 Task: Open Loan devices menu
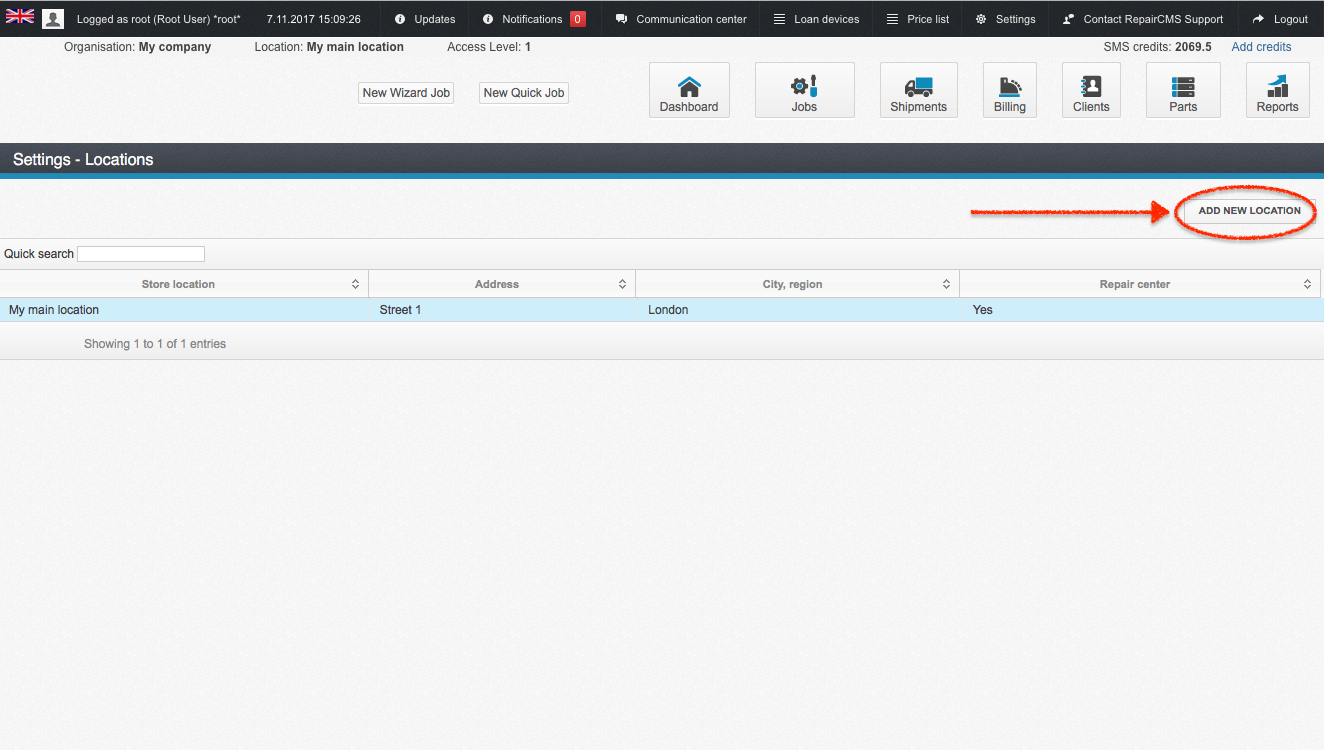816,19
